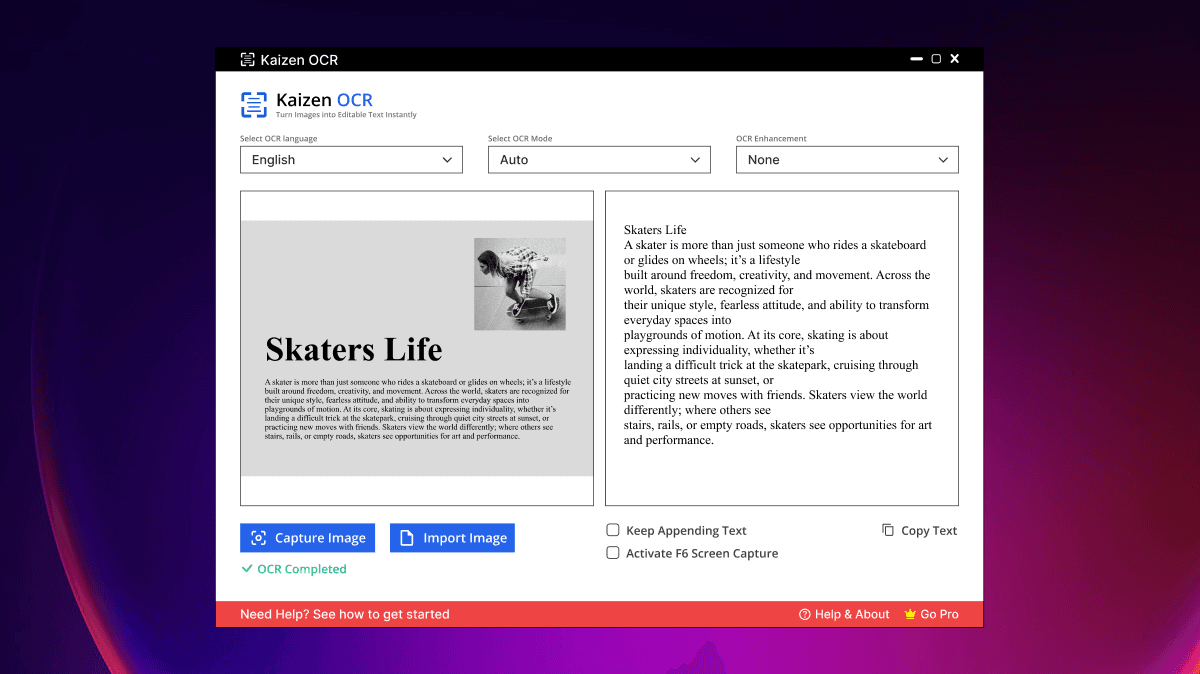Viewport: 1200px width, 674px height.
Task: Click the crown icon next to Go Pro
Action: tap(909, 614)
